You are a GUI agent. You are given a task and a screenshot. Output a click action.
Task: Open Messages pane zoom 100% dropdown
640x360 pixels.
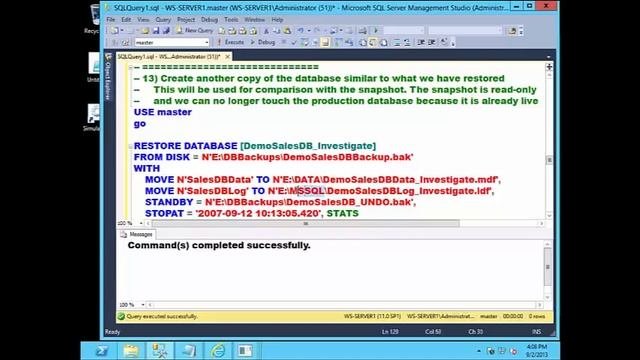pos(143,305)
